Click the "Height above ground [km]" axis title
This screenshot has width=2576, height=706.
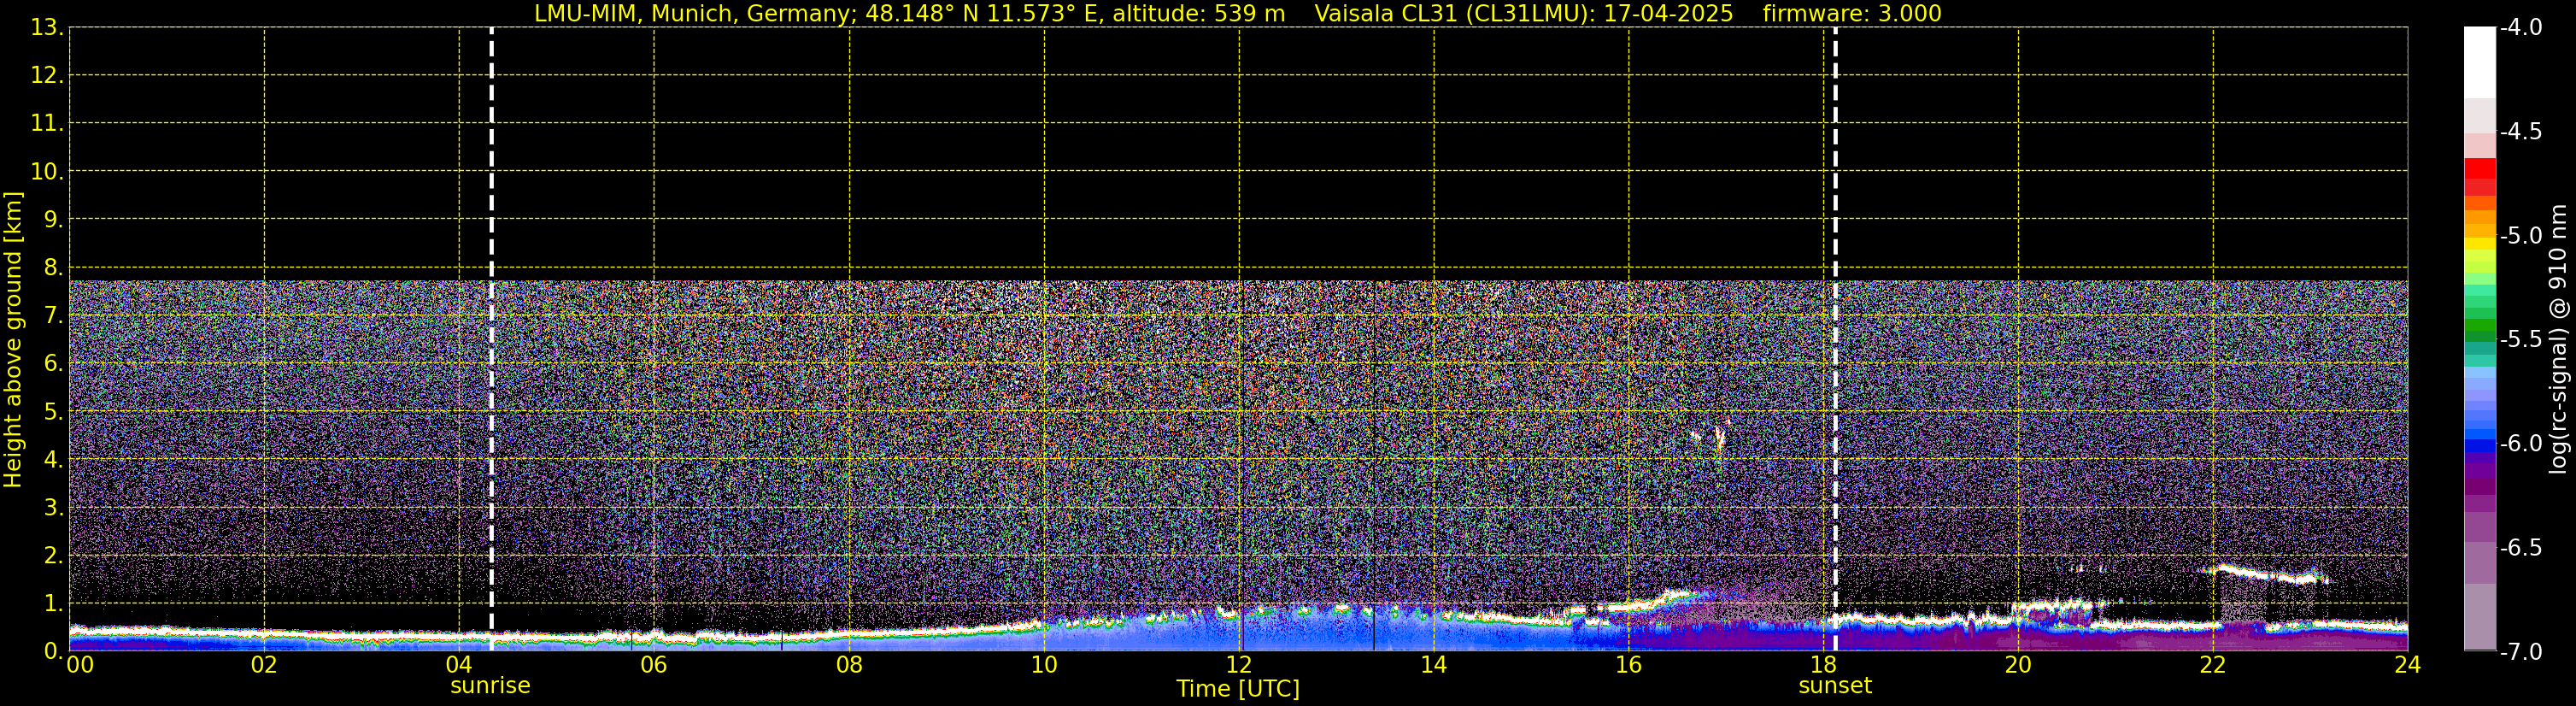13,340
